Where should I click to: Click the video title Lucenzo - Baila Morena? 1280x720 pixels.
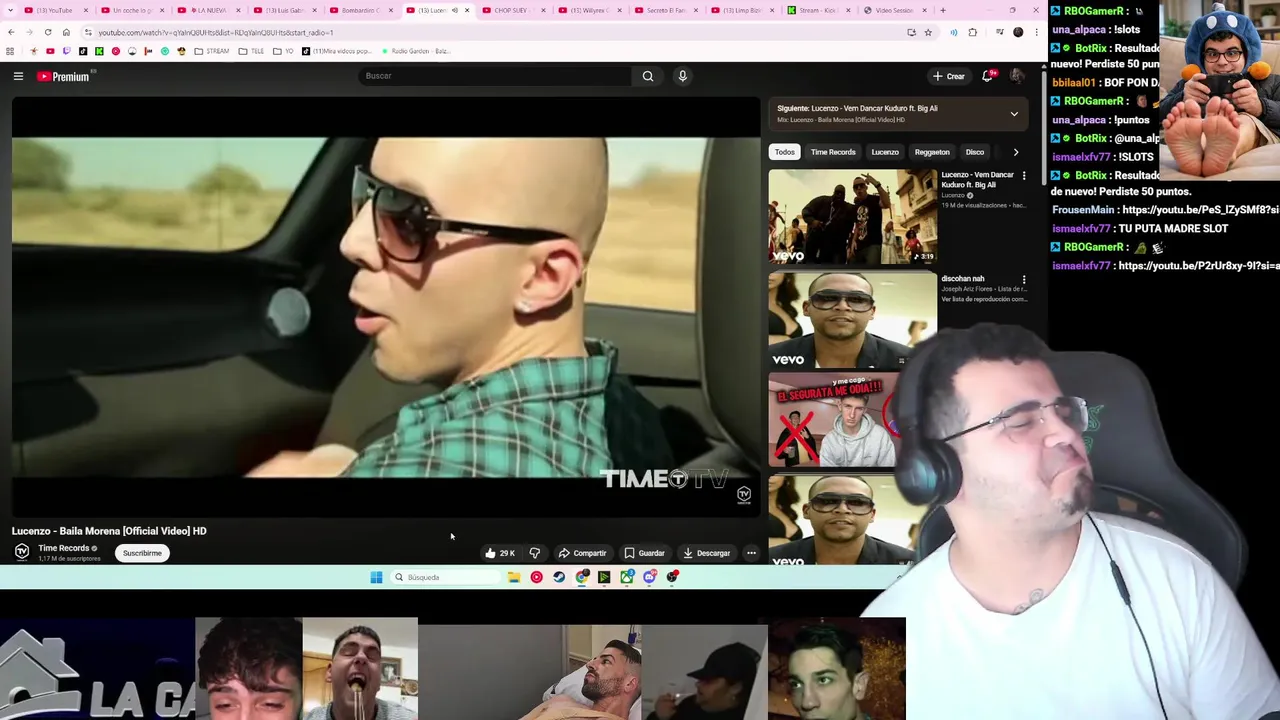point(109,531)
